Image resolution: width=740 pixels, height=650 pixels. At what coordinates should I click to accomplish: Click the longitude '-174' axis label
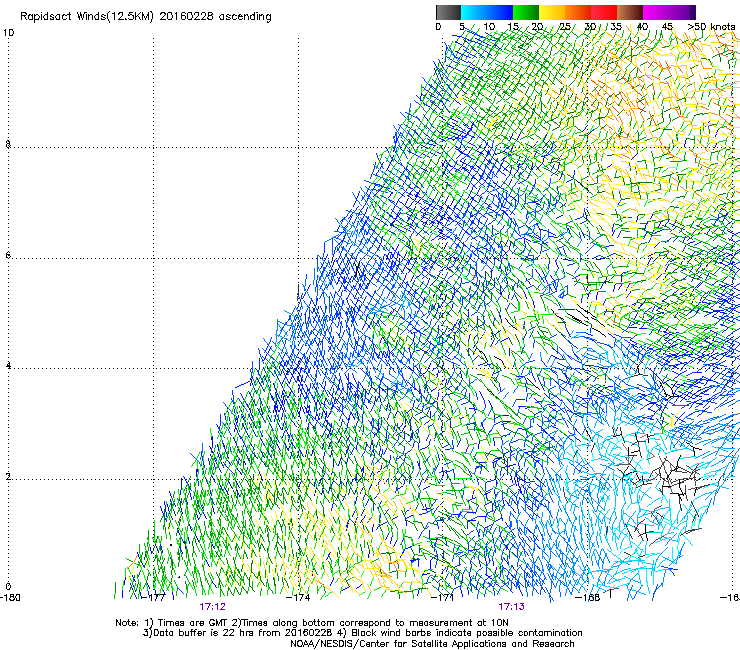coord(298,597)
